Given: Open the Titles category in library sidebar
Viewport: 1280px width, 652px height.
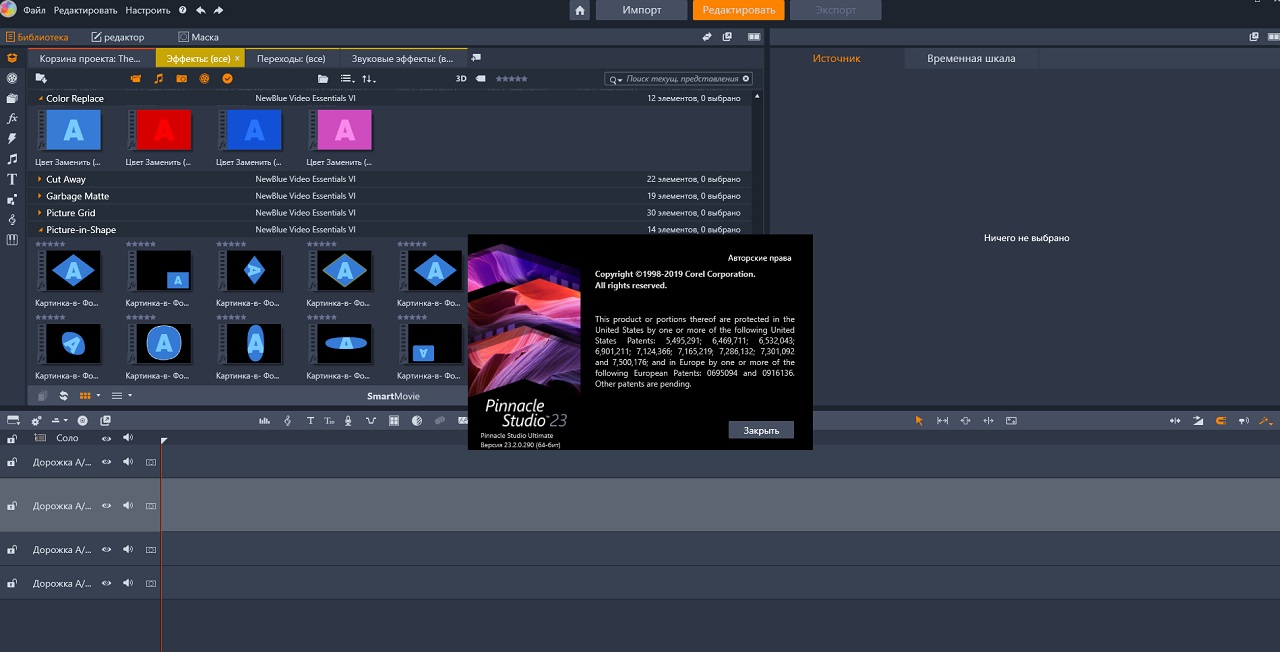Looking at the screenshot, I should pos(12,179).
